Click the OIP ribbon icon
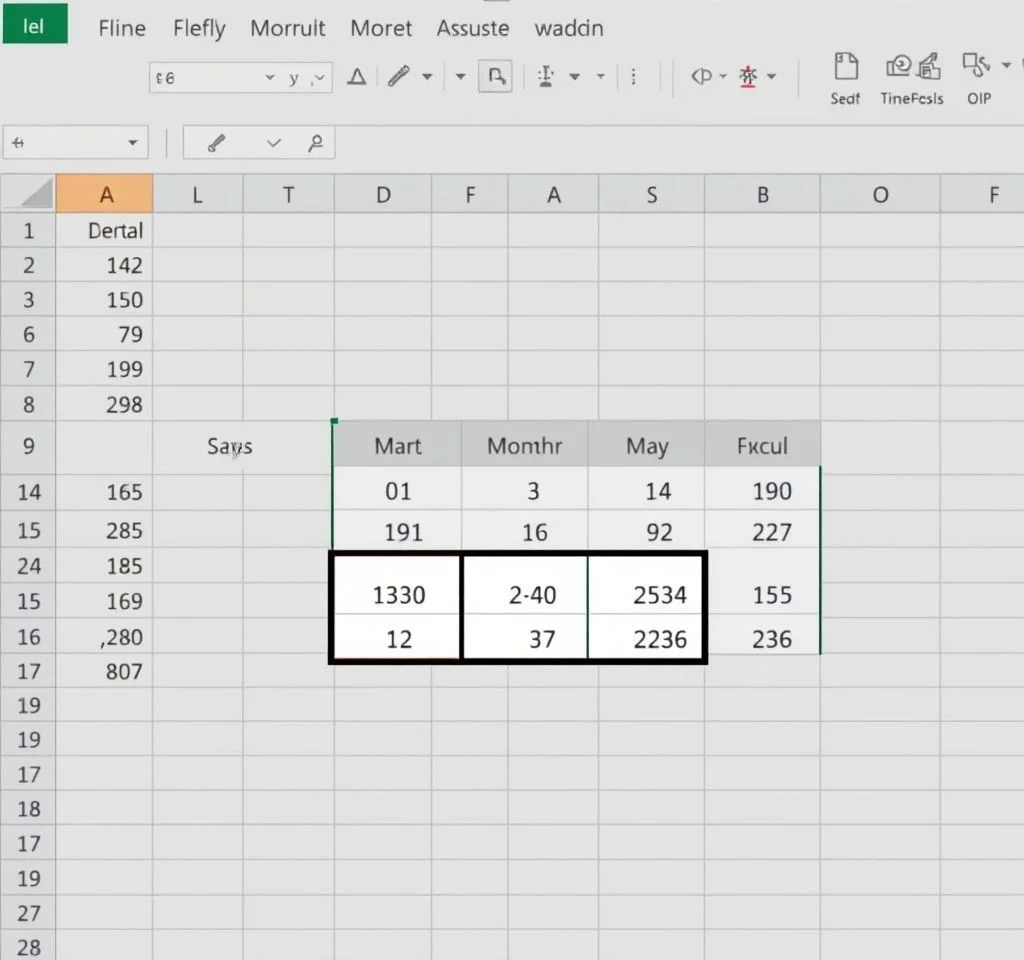The image size is (1024, 960). coord(976,67)
